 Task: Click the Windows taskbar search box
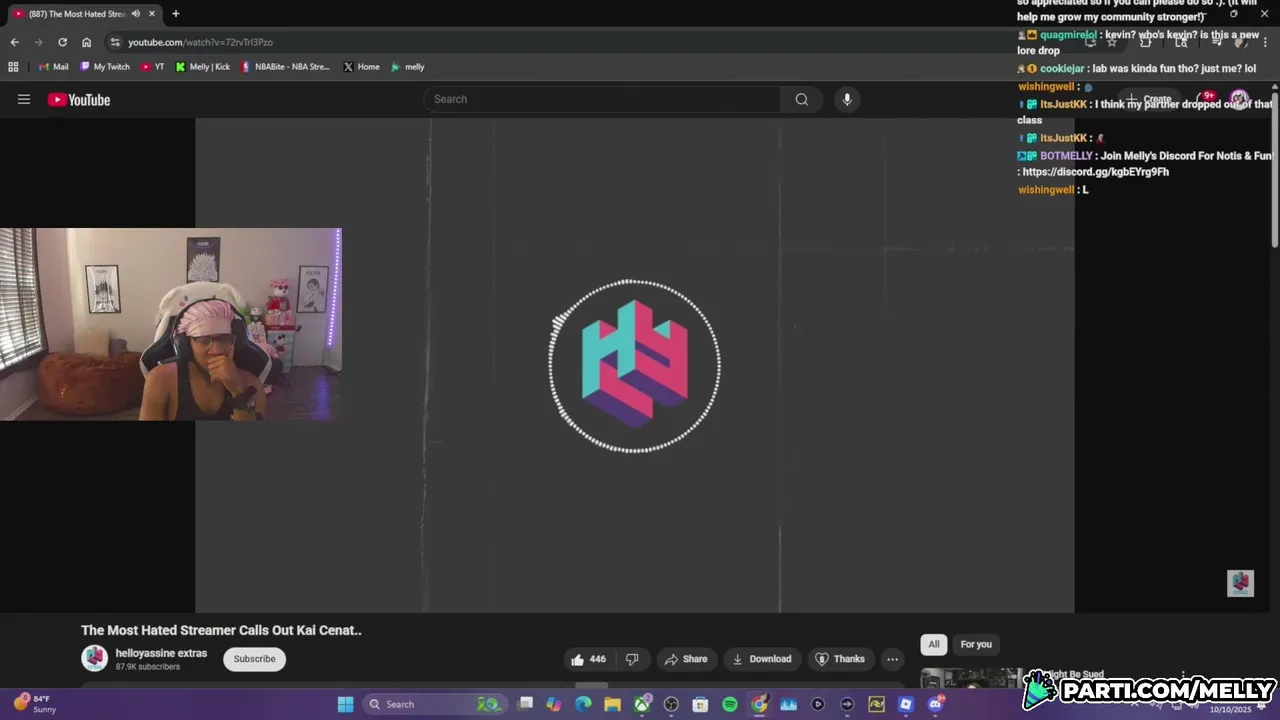click(433, 704)
